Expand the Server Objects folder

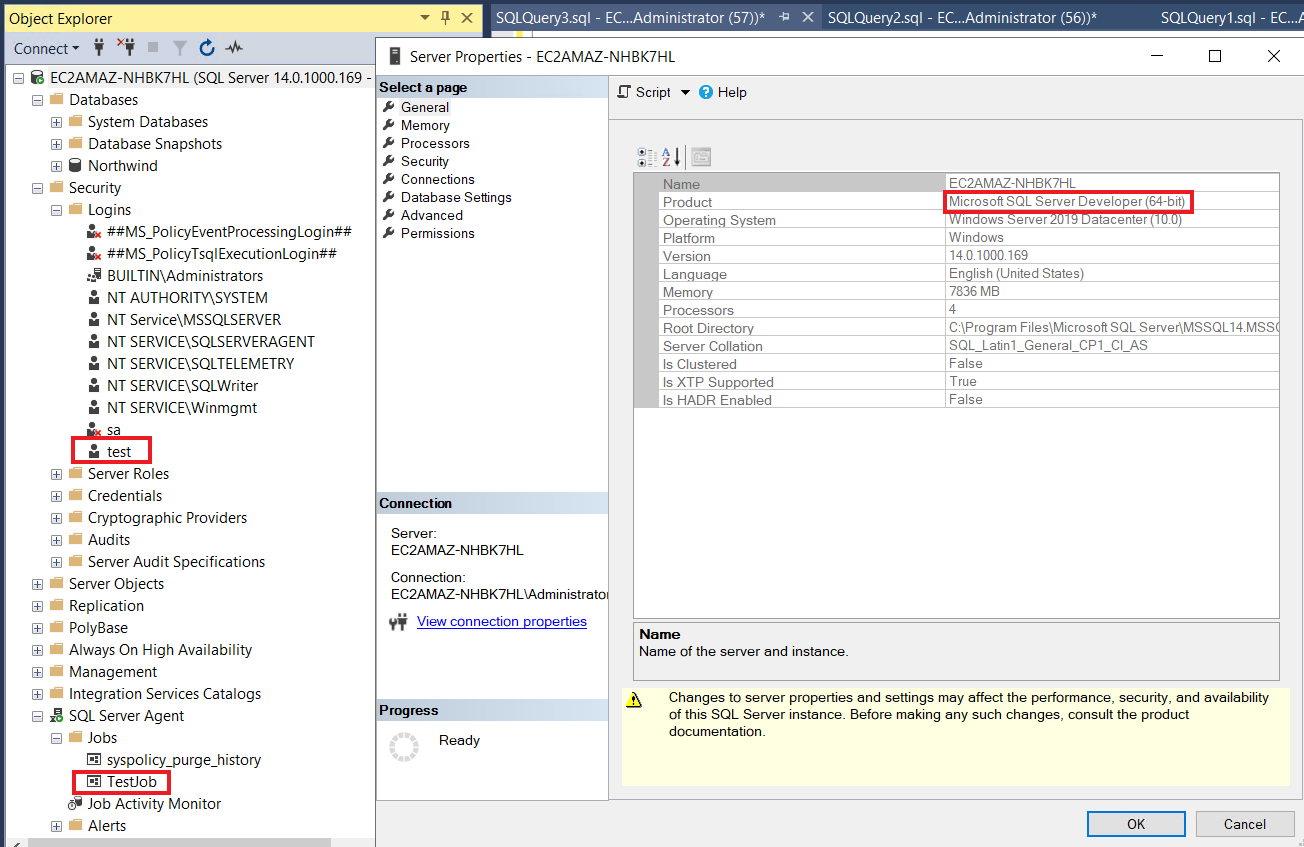(x=37, y=584)
